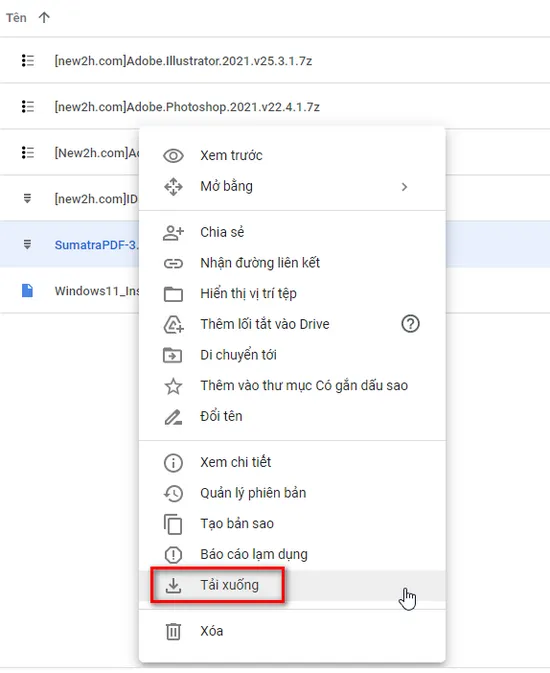
Task: Click the Drive shortcut icon with plus
Action: [173, 324]
